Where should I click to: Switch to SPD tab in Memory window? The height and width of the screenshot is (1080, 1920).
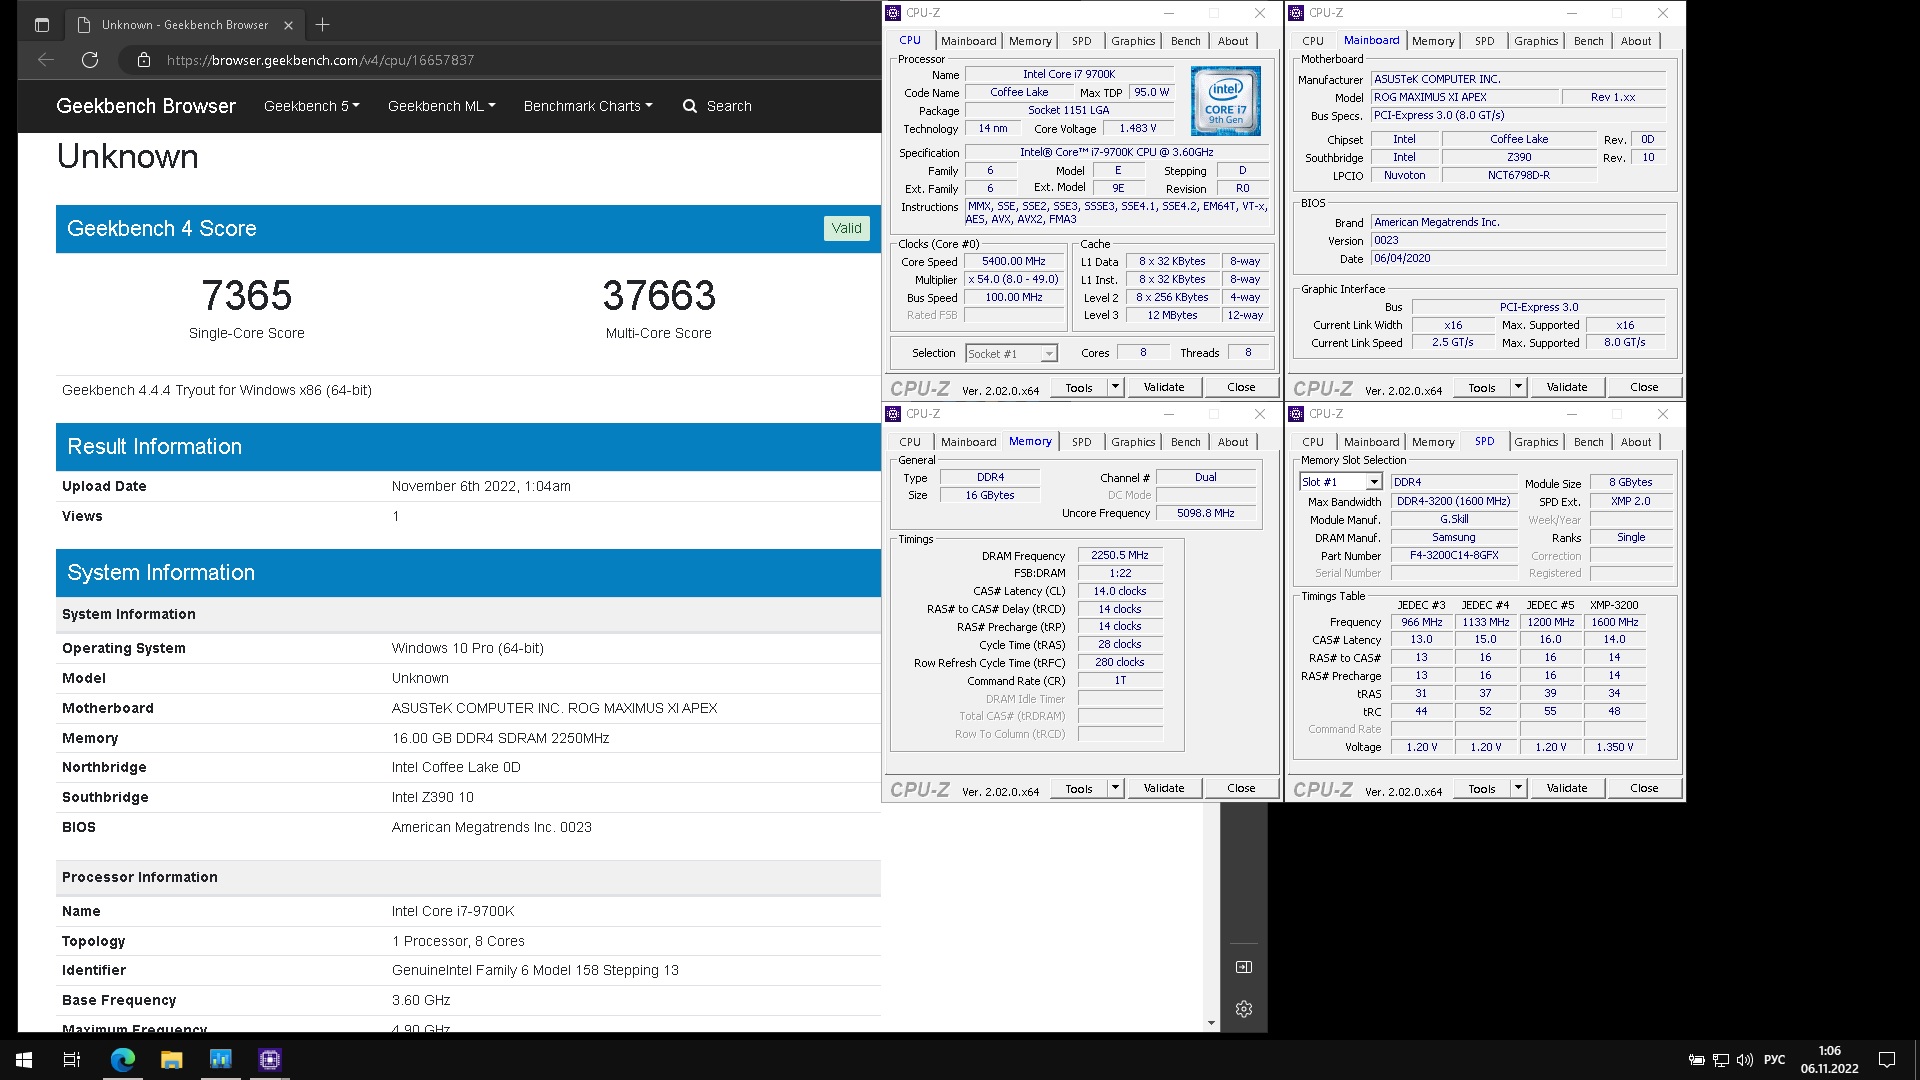click(1081, 442)
